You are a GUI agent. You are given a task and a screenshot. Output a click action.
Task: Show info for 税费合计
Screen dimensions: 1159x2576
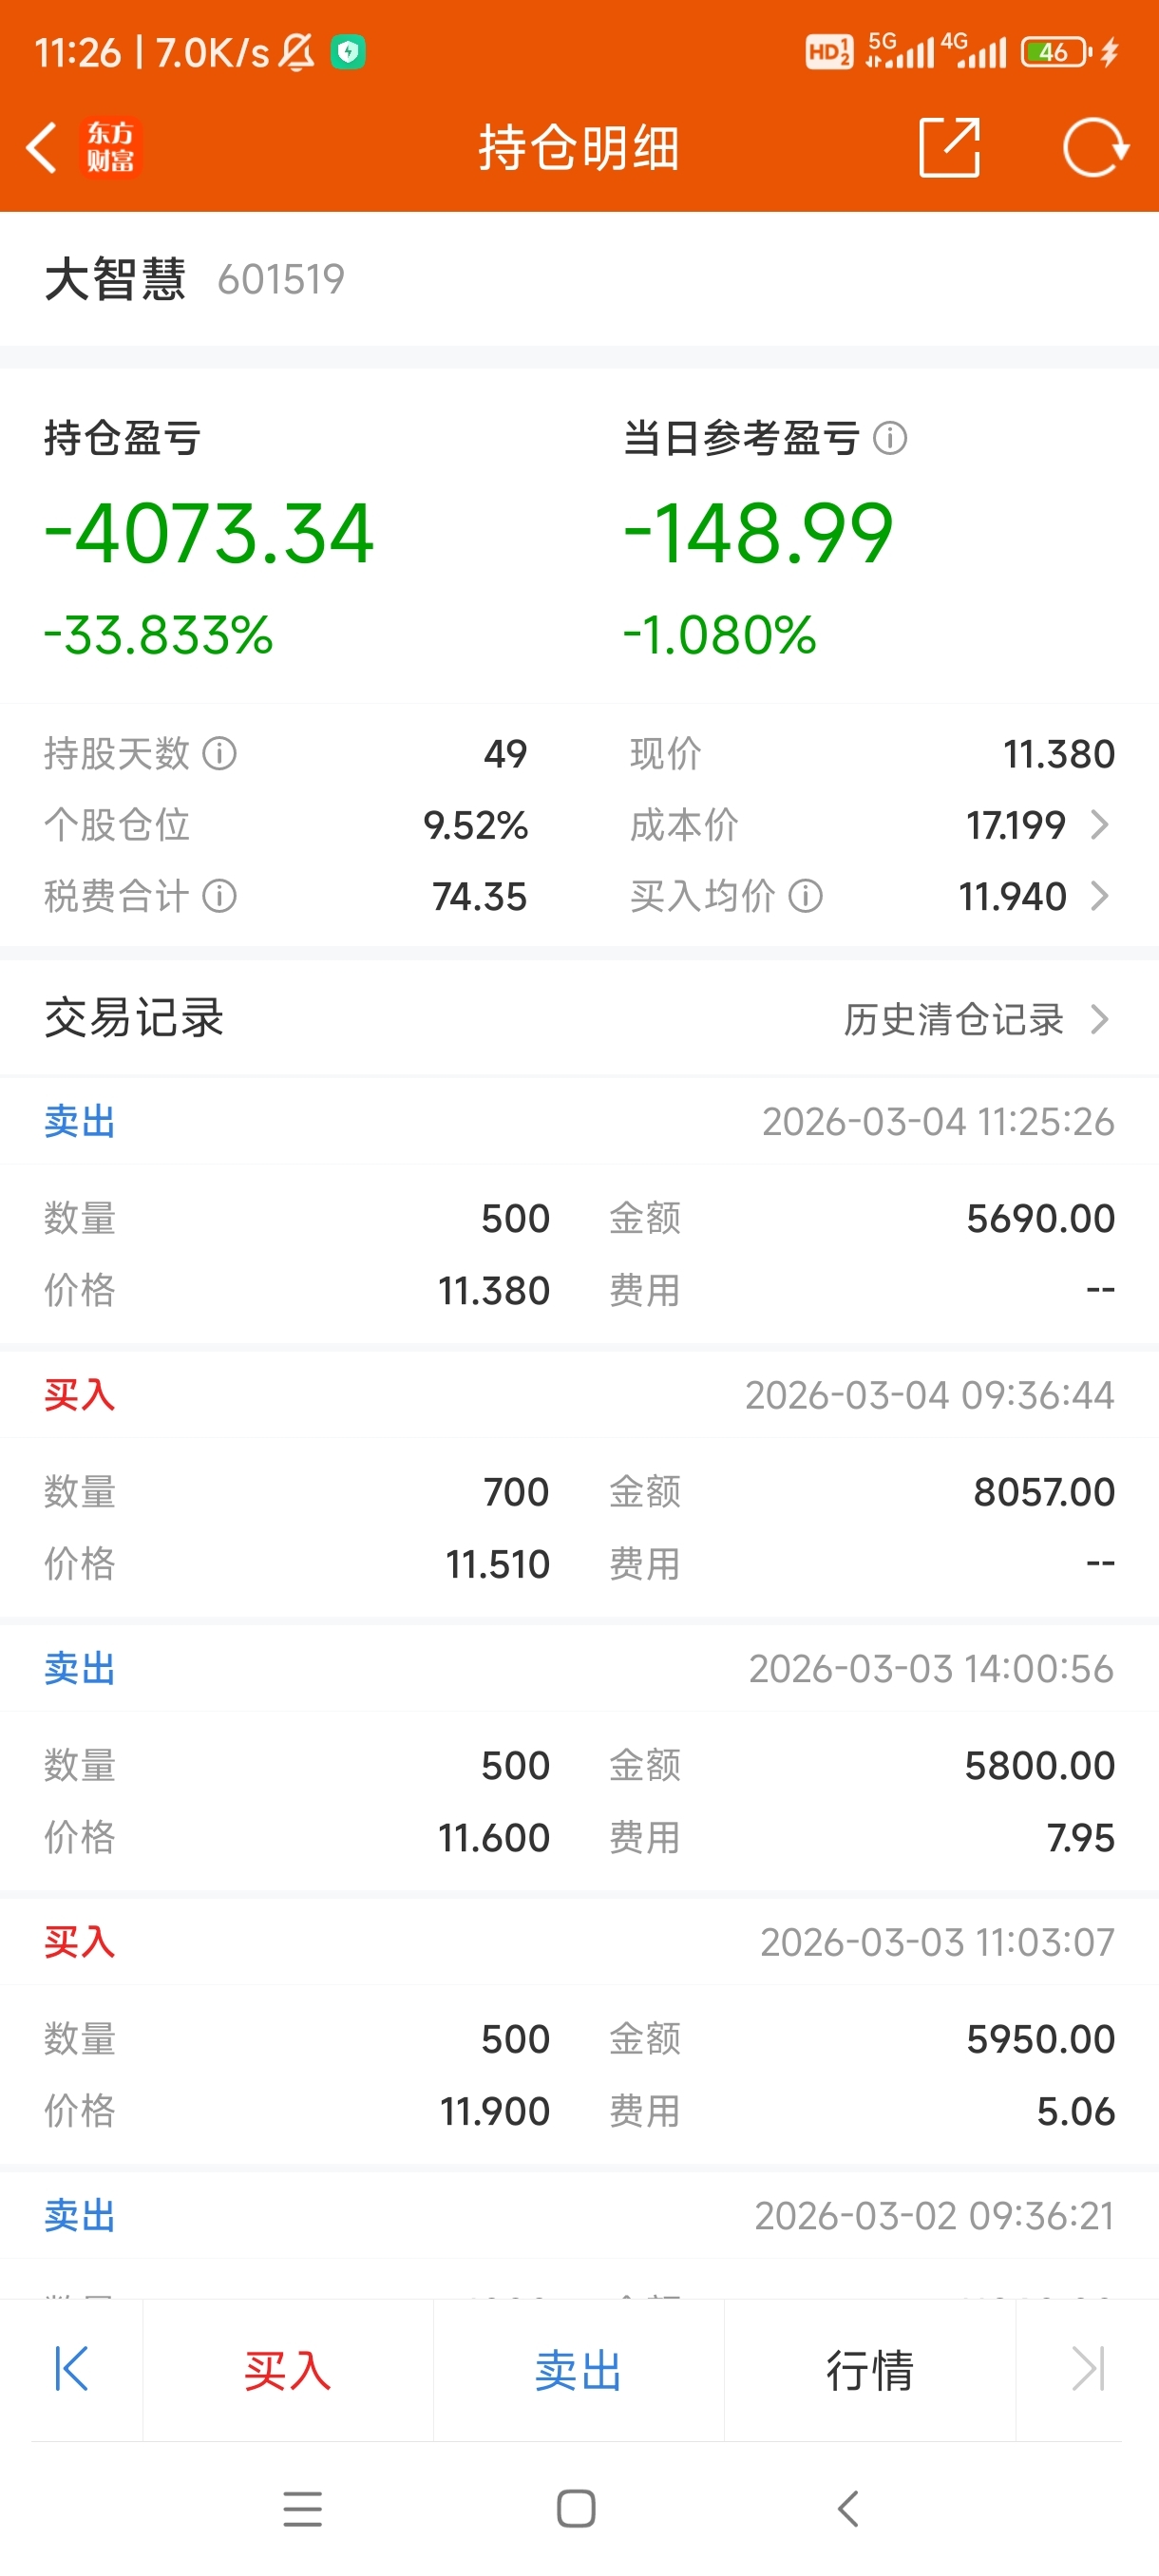coord(220,896)
